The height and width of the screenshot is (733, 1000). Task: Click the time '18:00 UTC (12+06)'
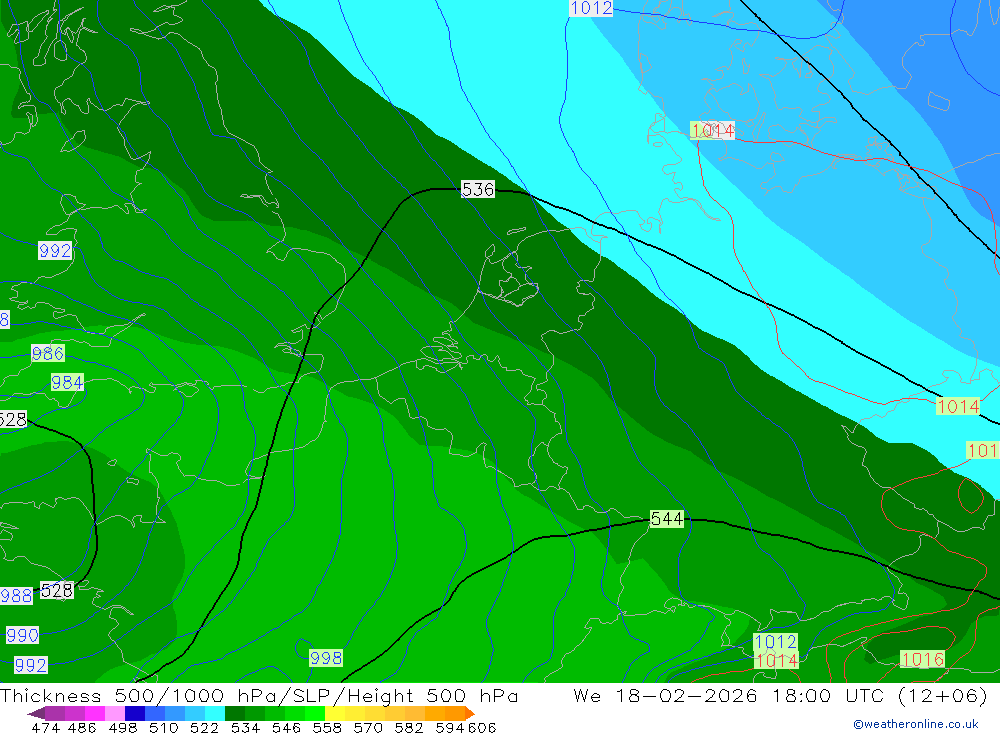click(x=880, y=695)
